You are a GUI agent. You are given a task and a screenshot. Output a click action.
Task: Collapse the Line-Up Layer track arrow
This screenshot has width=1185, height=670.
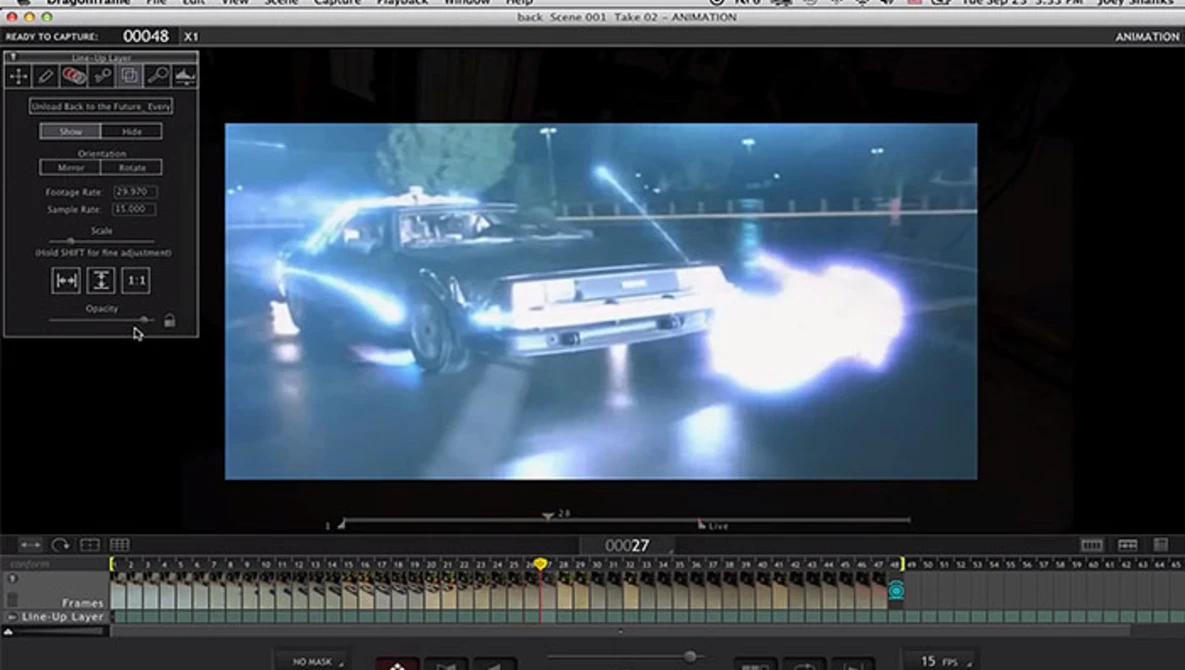[x=11, y=617]
